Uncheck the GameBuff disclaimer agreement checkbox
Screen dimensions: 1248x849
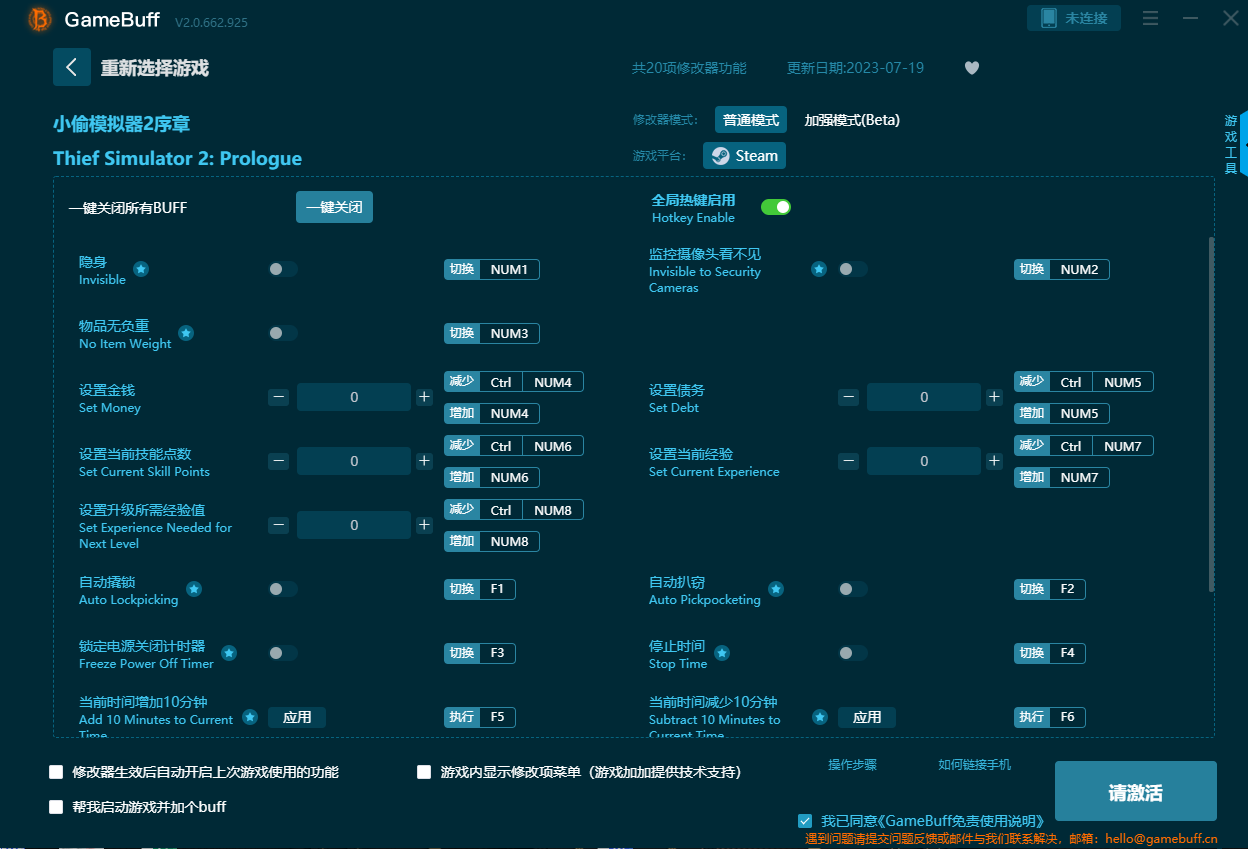point(805,821)
